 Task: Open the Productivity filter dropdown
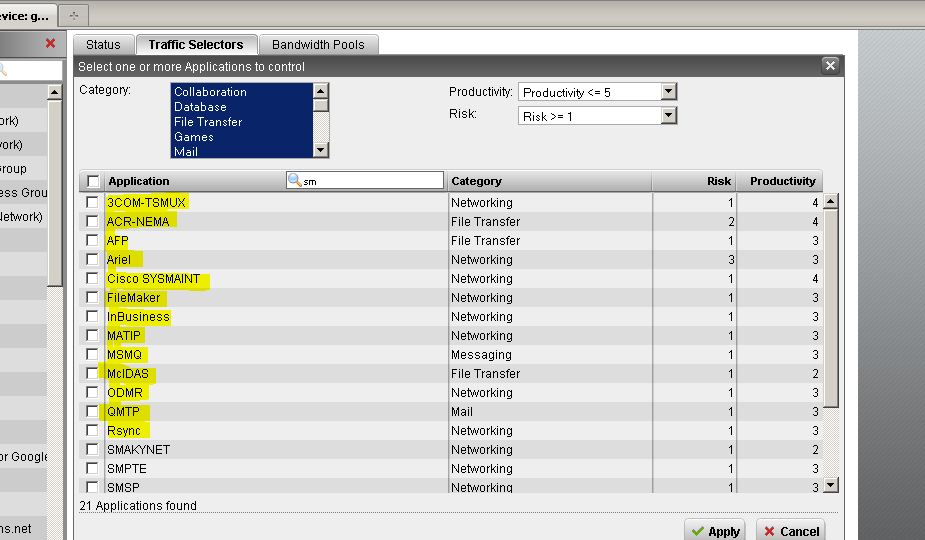(x=669, y=92)
